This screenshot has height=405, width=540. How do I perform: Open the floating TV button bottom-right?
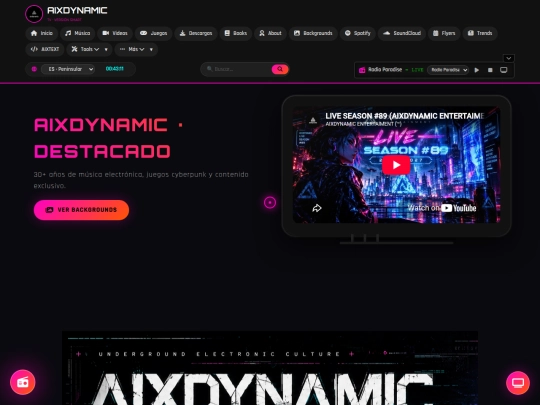[518, 383]
